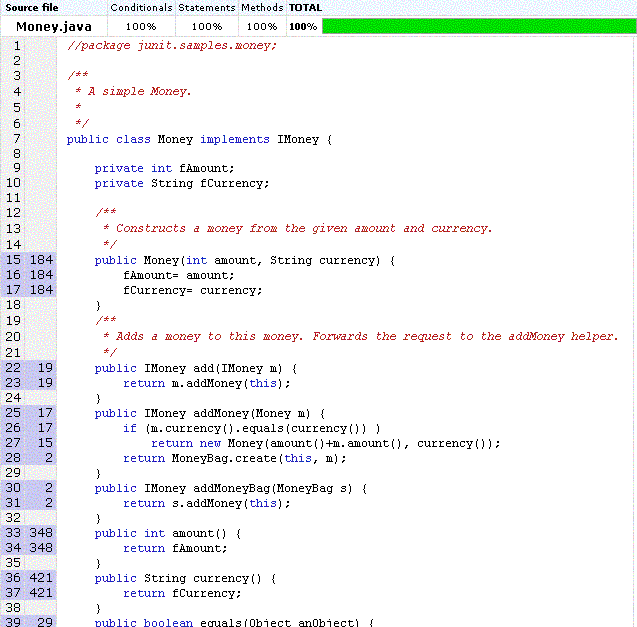This screenshot has height=627, width=637.
Task: Click line number 28 in the gutter
Action: point(13,458)
